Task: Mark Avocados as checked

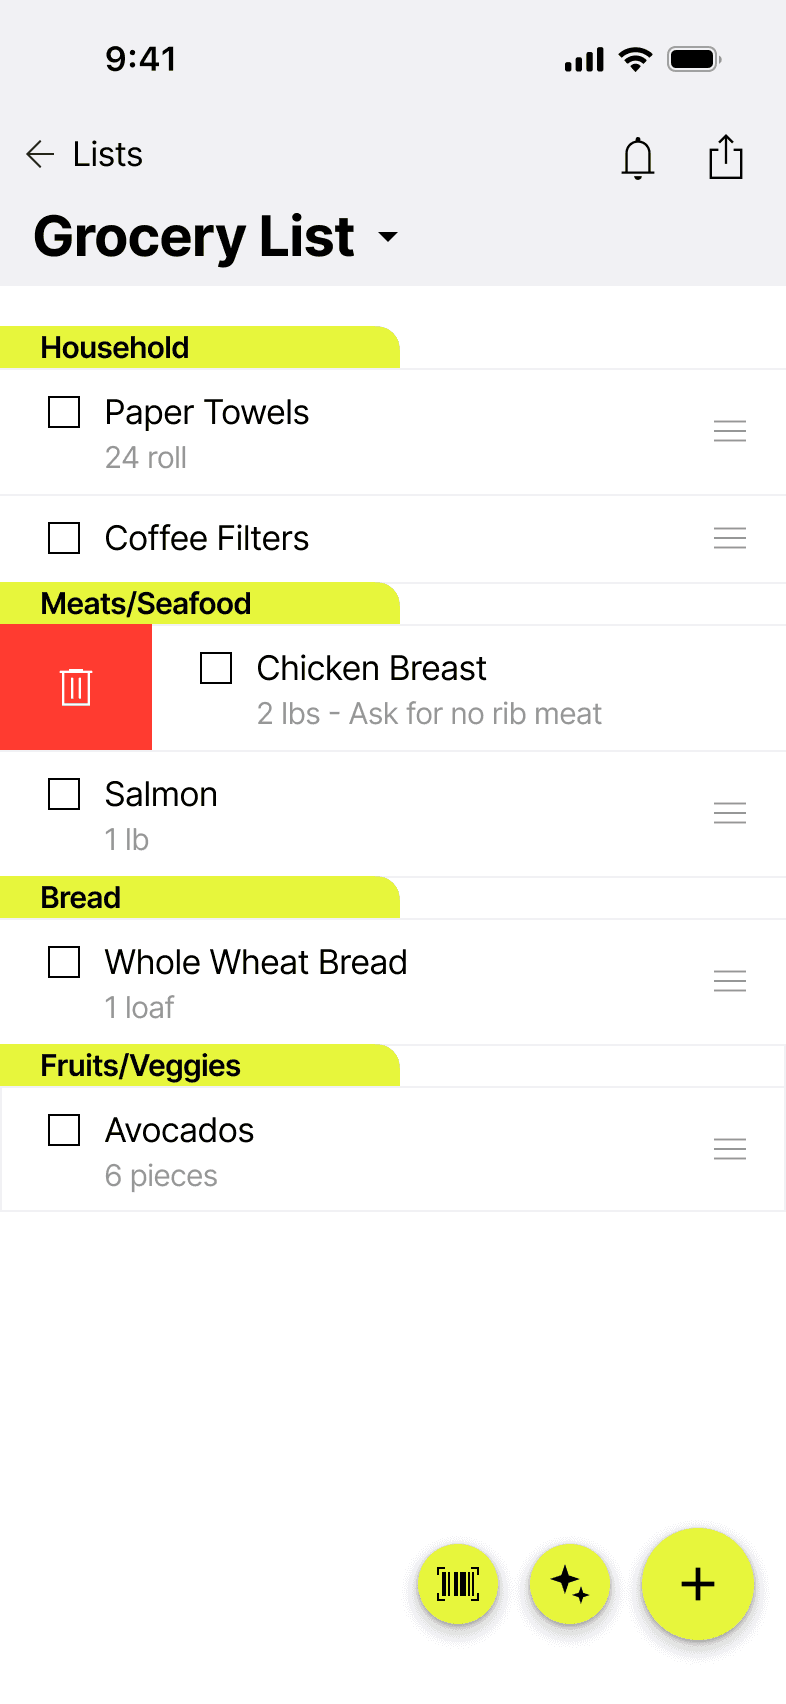Action: click(64, 1130)
